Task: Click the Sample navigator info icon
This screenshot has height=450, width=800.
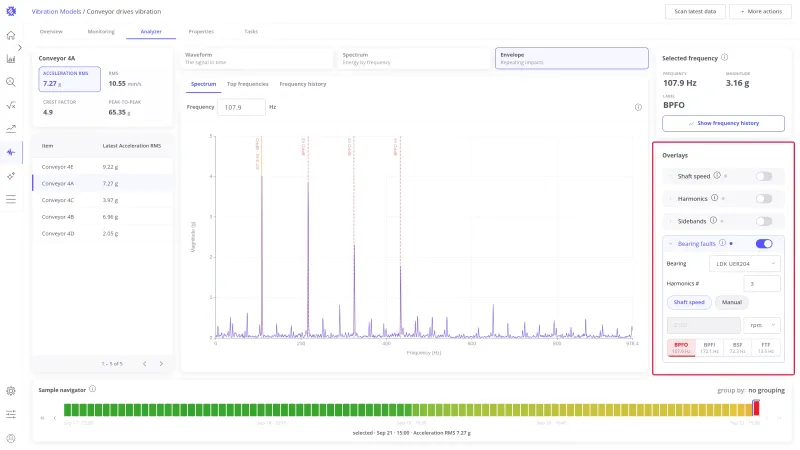Action: click(92, 389)
